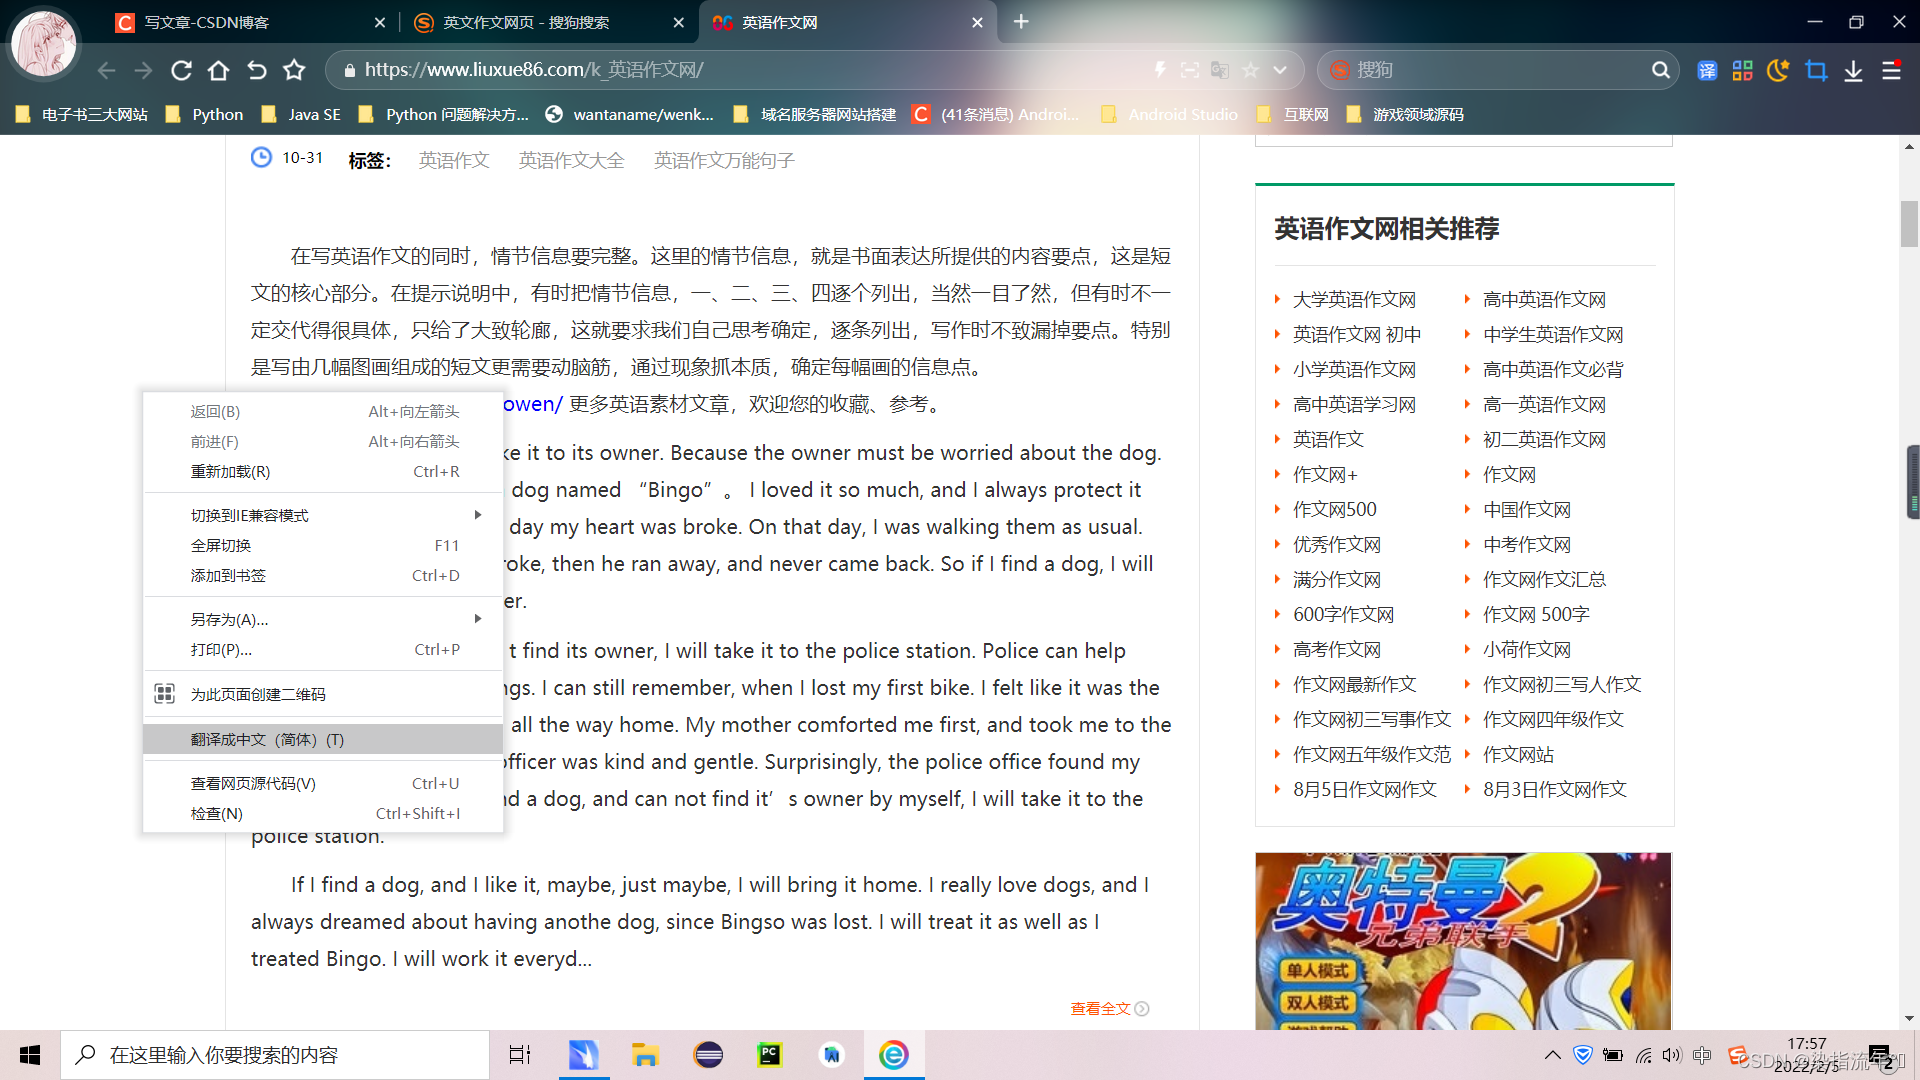Choose 添加到书签 menu item

pyautogui.click(x=323, y=576)
